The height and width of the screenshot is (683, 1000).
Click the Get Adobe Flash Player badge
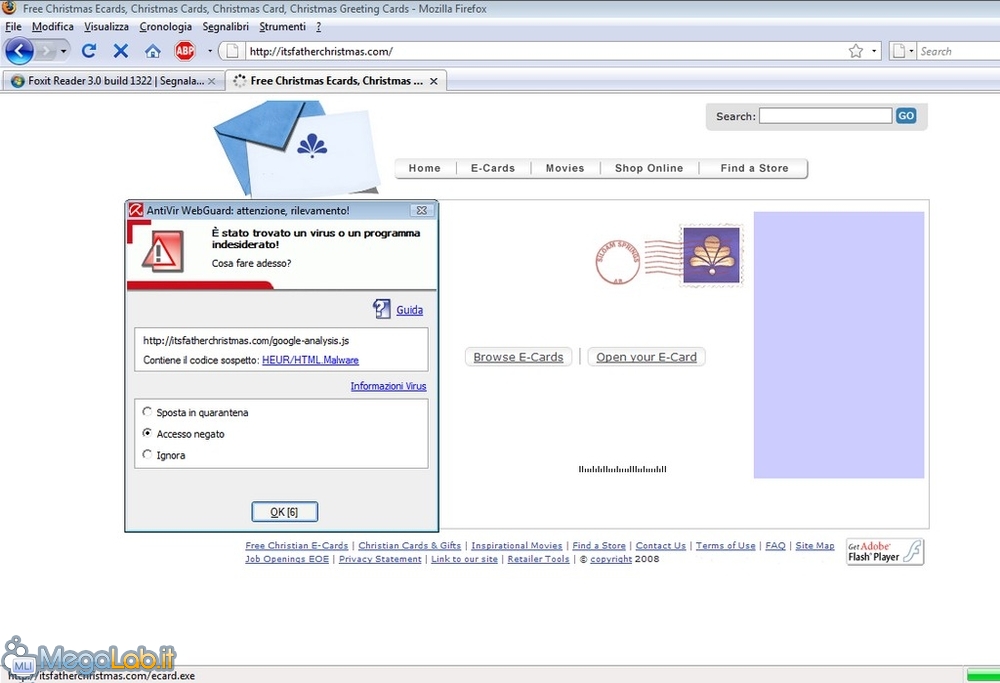click(885, 551)
